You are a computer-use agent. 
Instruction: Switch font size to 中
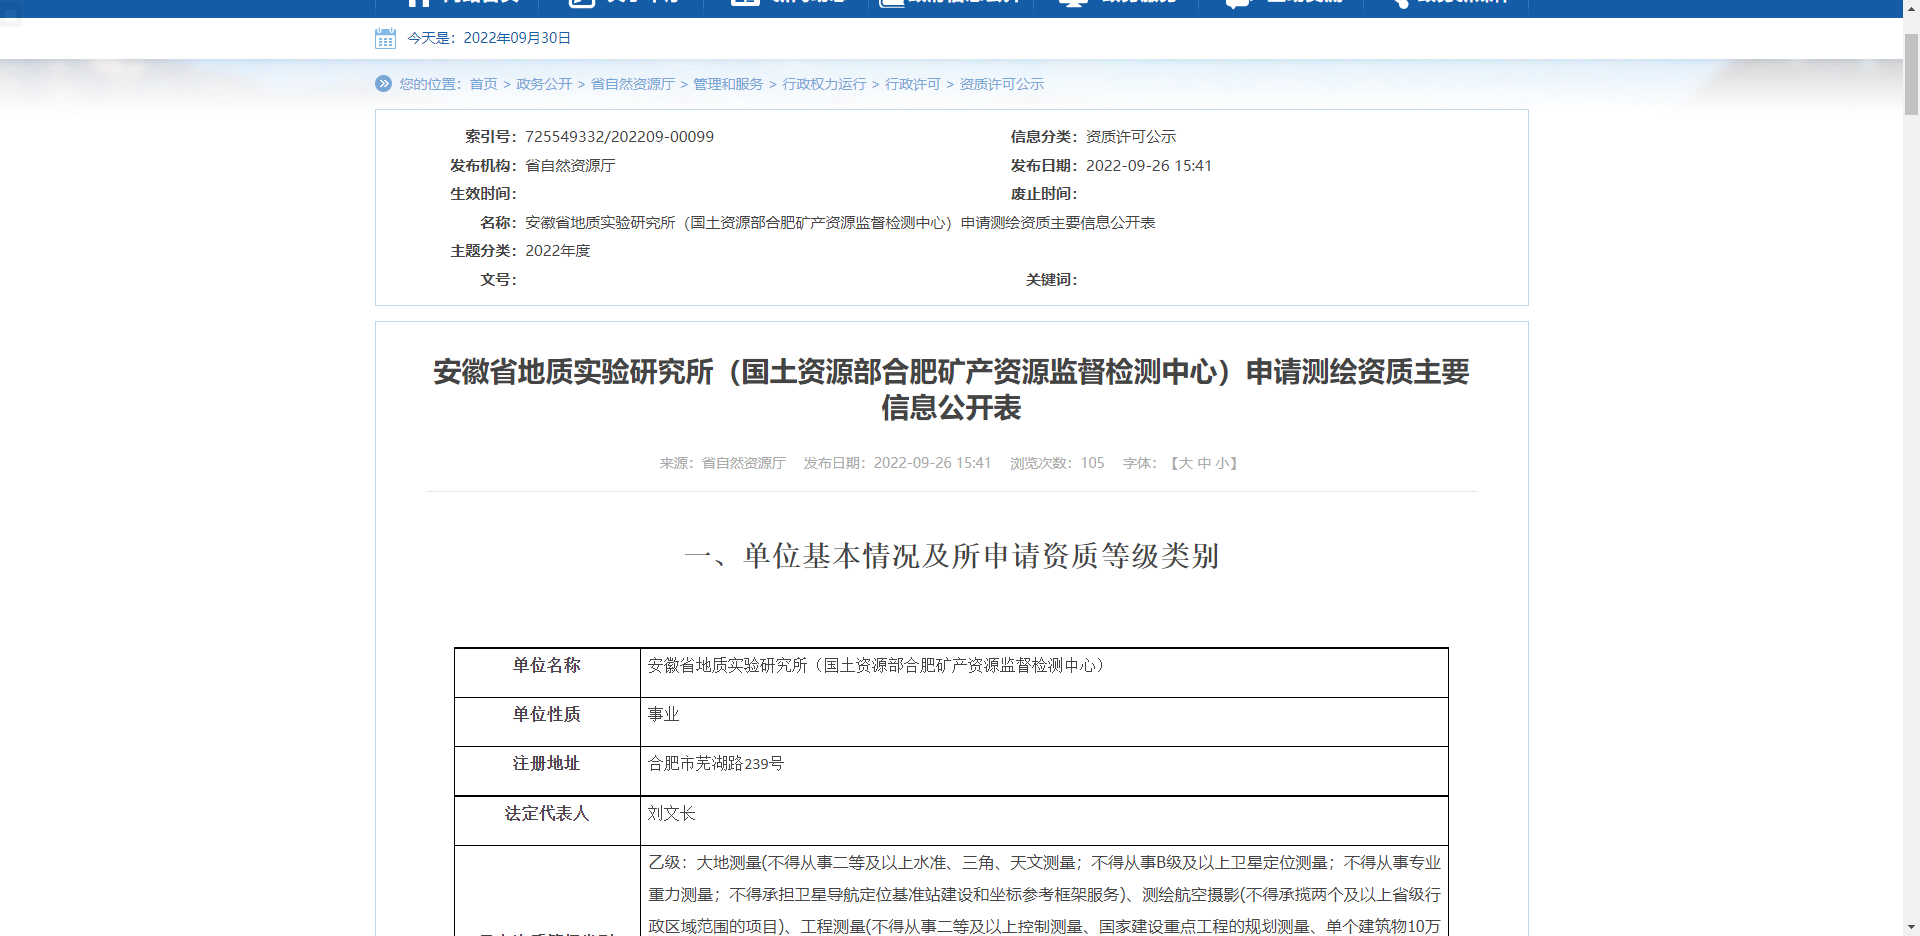1203,463
